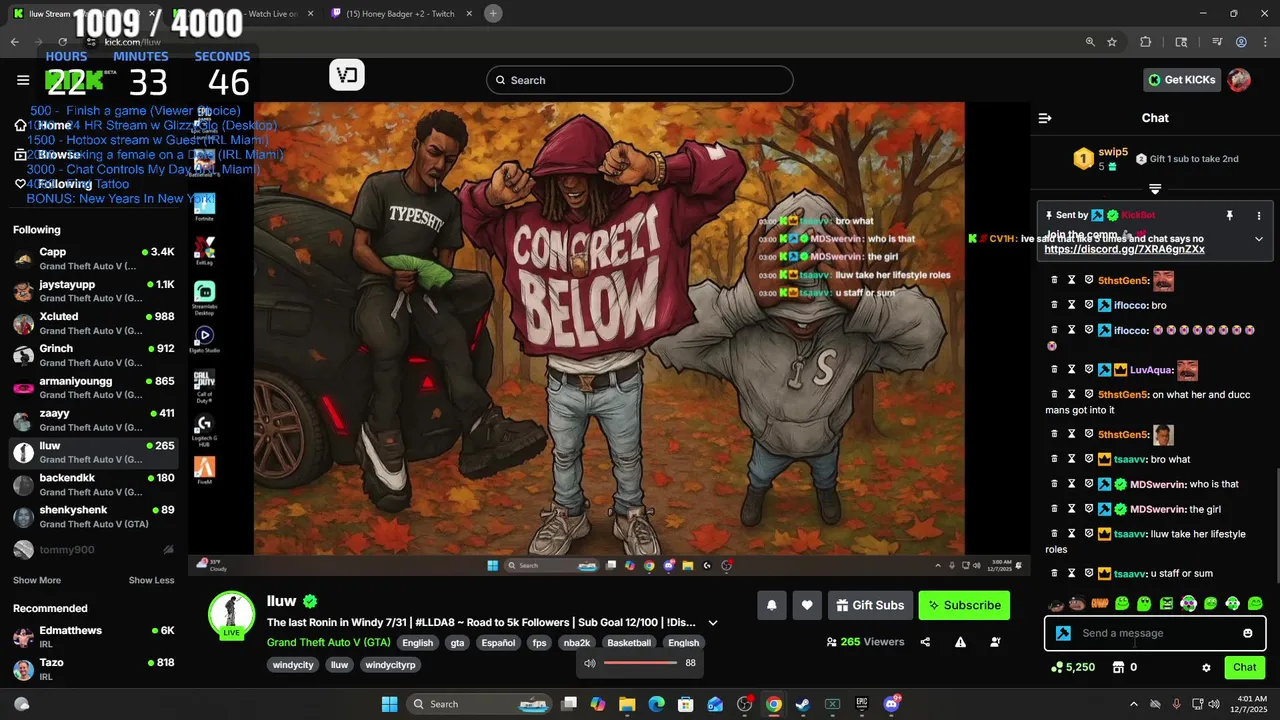1280x720 pixels.
Task: Open OBS Studio from the taskbar
Action: (x=744, y=704)
